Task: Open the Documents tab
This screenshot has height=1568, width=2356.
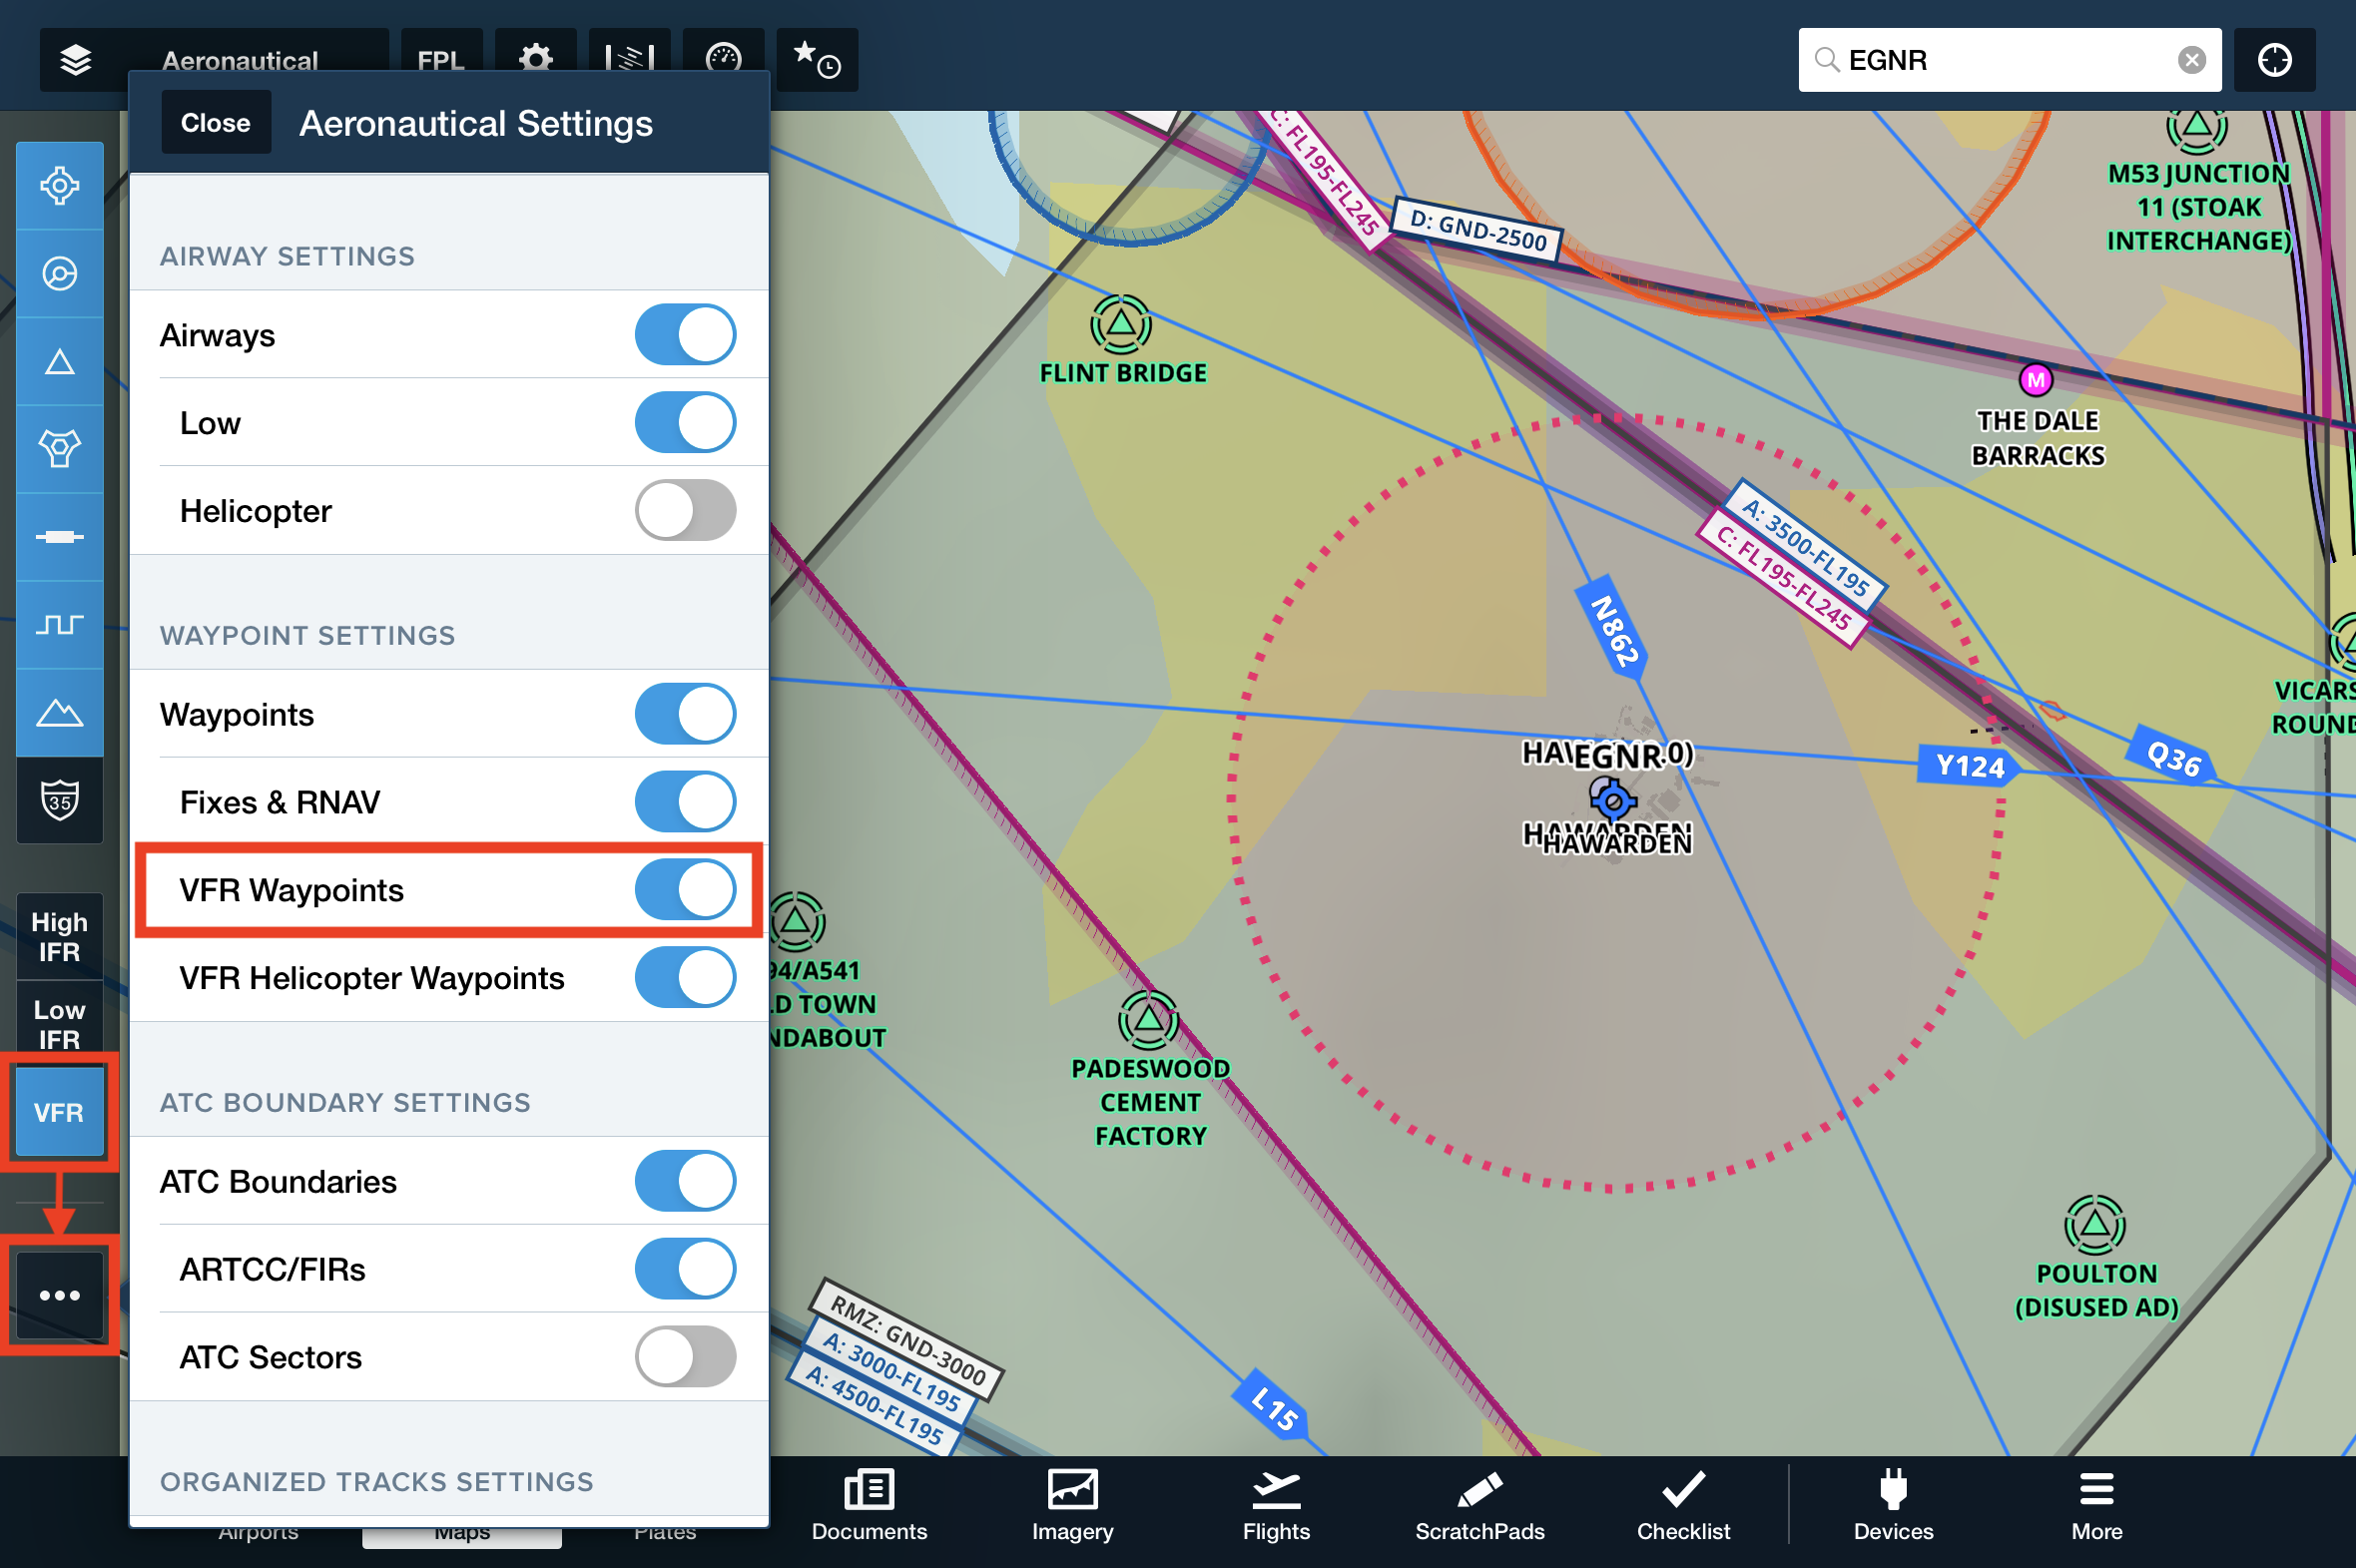Action: tap(869, 1505)
